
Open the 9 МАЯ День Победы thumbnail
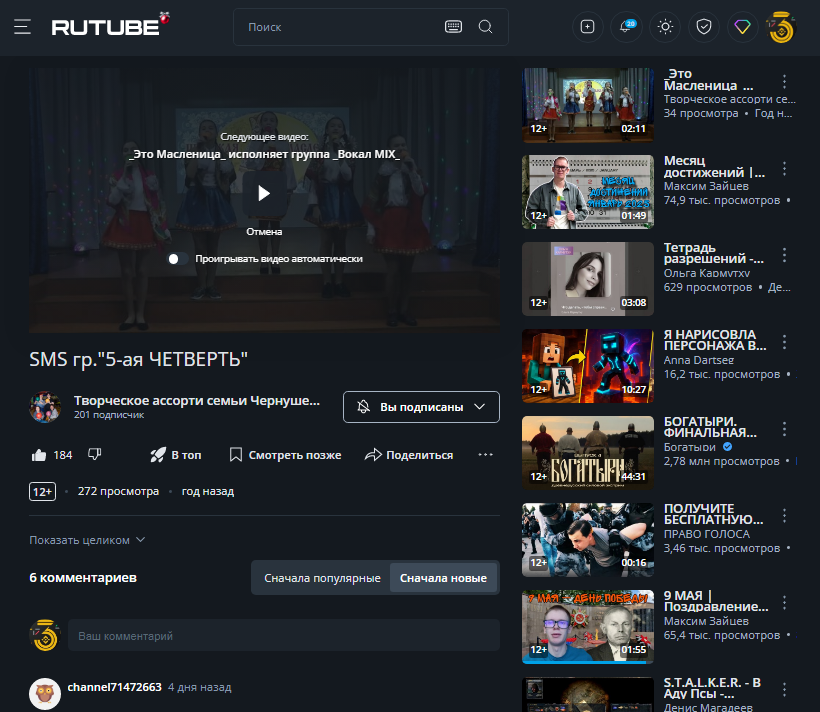point(588,627)
